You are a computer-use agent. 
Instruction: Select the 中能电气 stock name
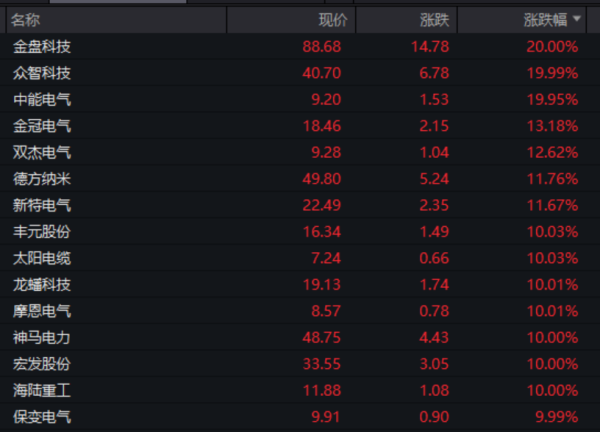[42, 100]
